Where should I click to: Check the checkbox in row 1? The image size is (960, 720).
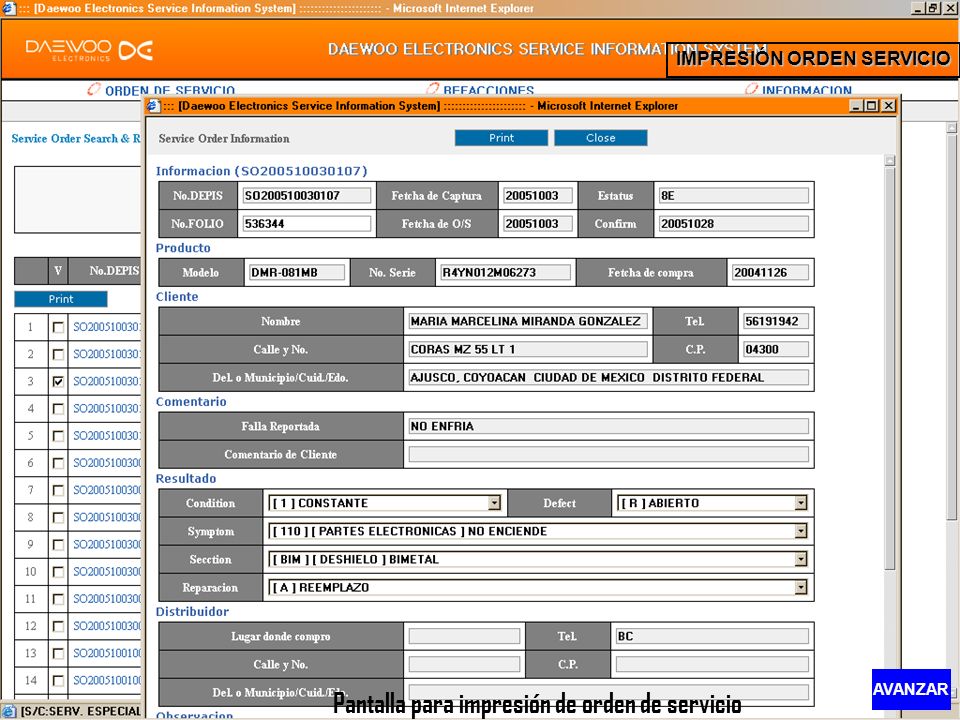[x=58, y=327]
